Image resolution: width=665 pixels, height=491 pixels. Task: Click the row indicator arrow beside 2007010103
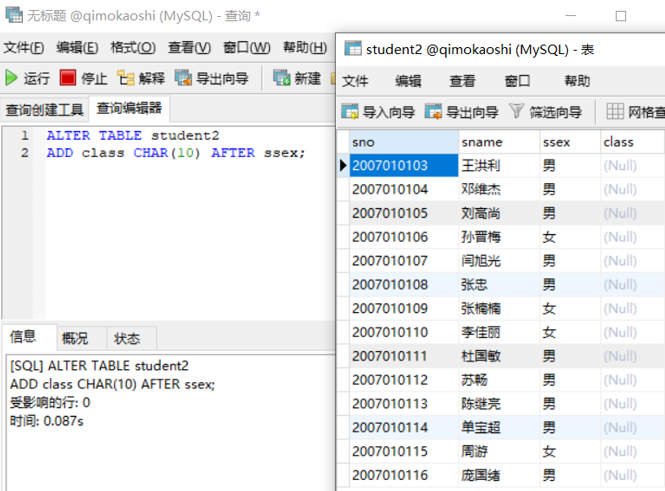[x=343, y=165]
